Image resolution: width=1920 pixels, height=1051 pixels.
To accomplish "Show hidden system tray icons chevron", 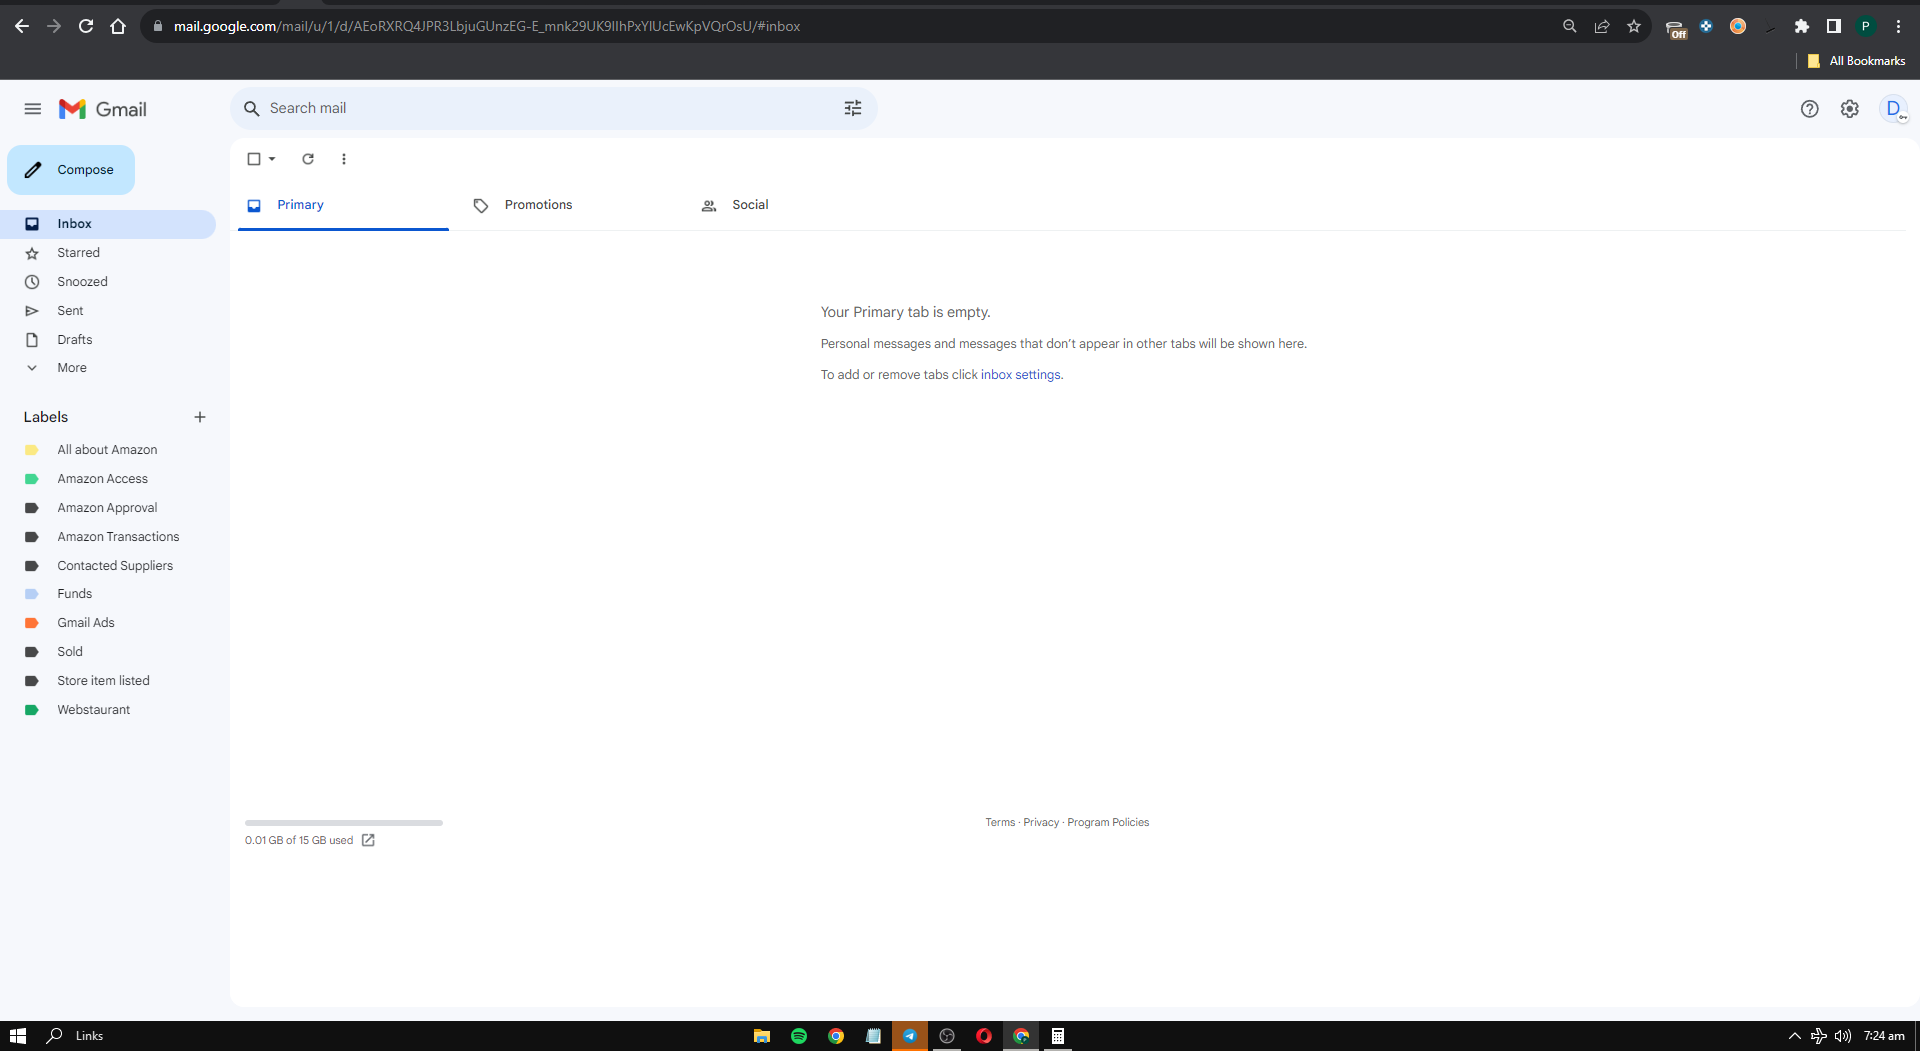I will click(x=1795, y=1036).
